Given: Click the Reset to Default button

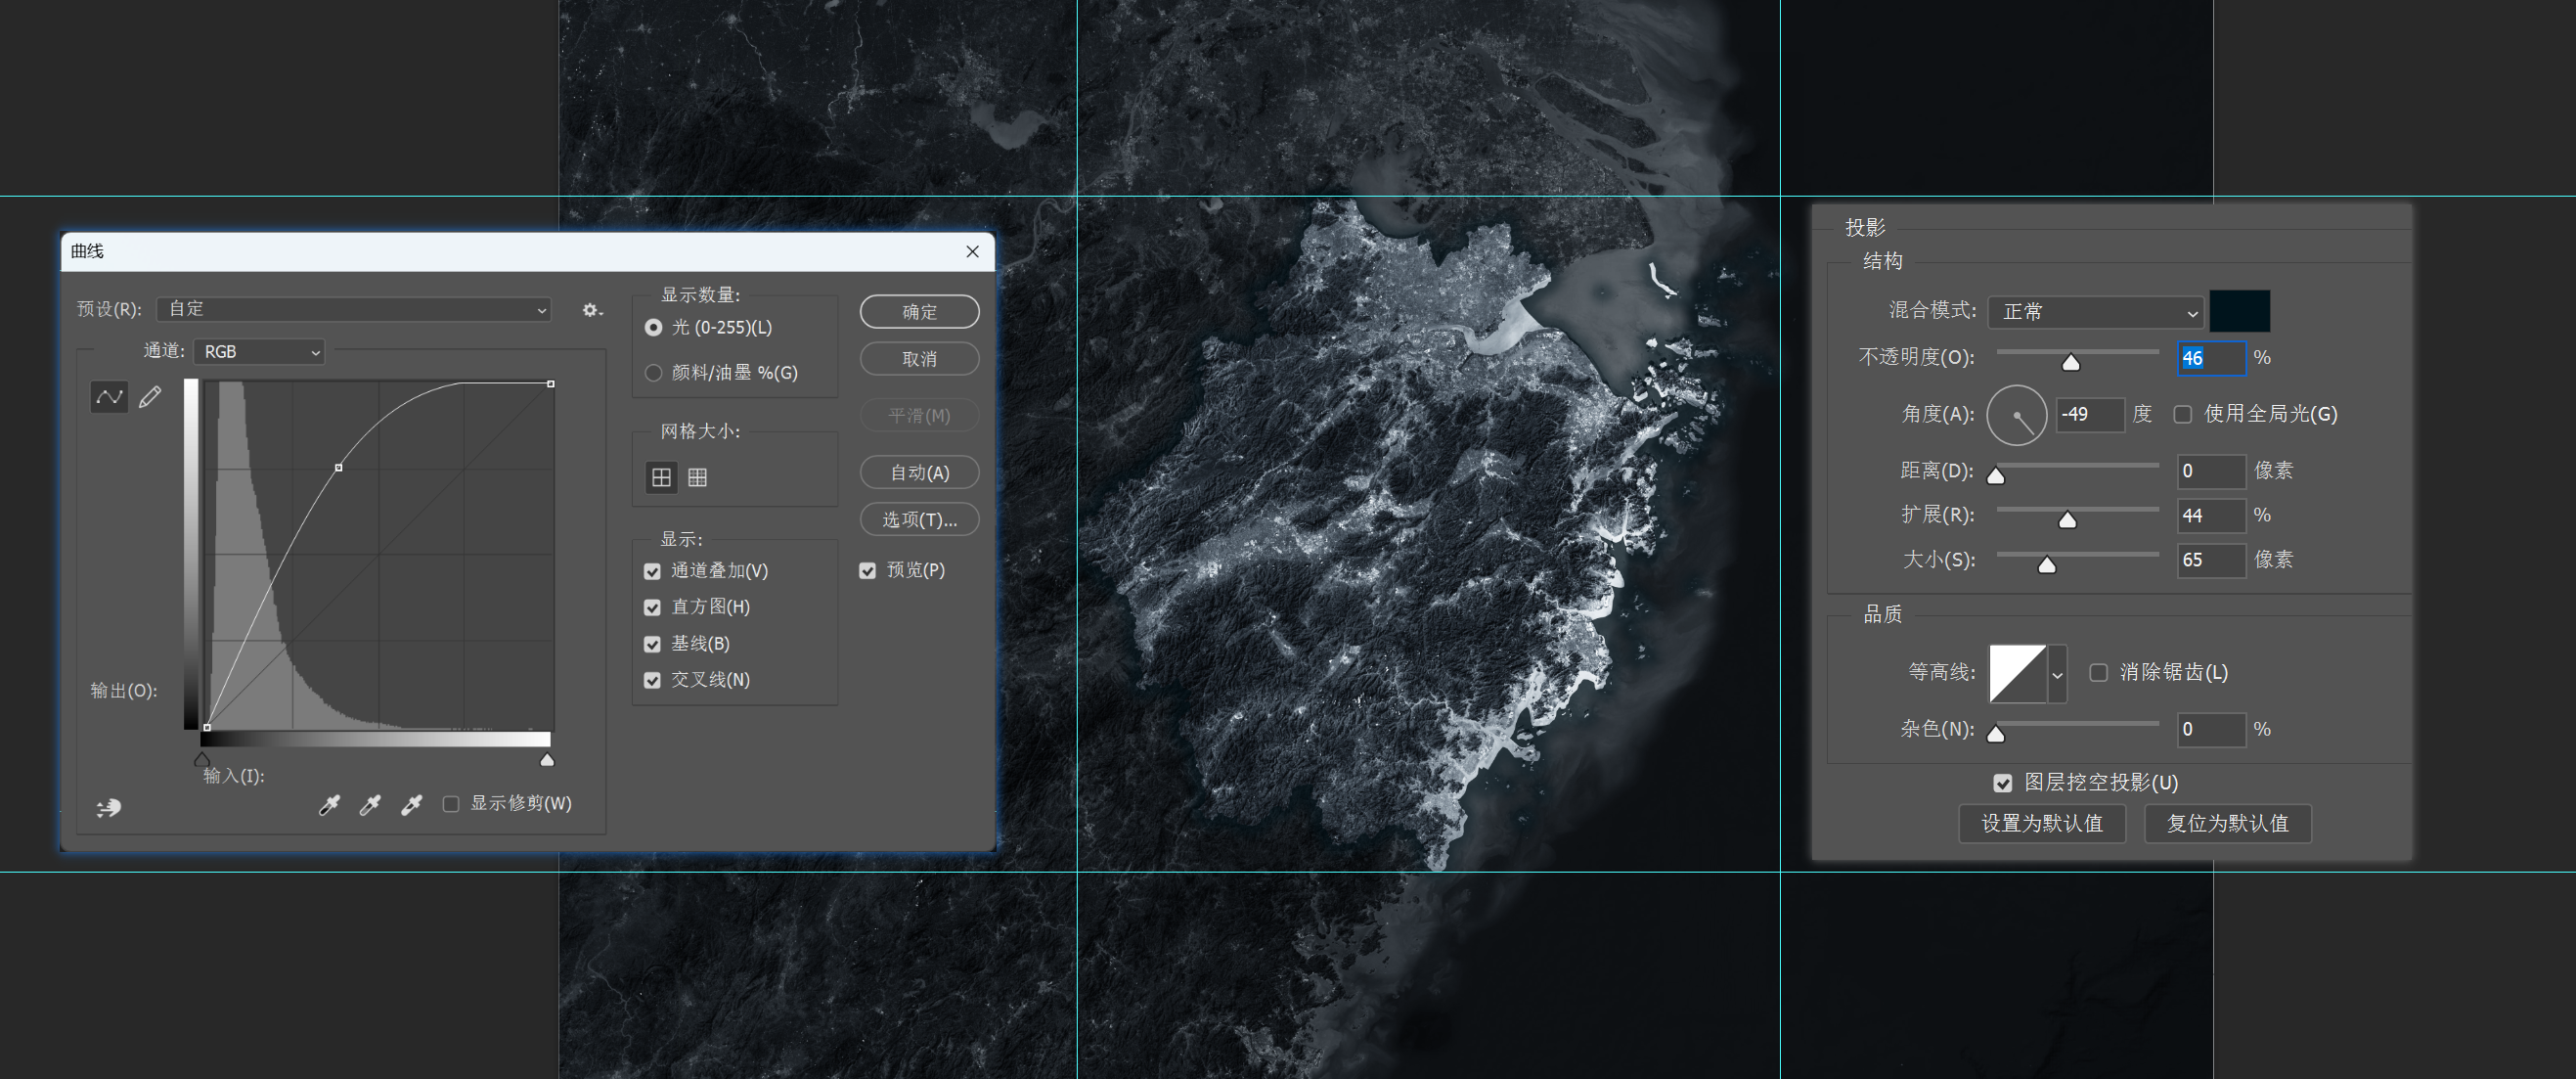Looking at the screenshot, I should click(2227, 823).
